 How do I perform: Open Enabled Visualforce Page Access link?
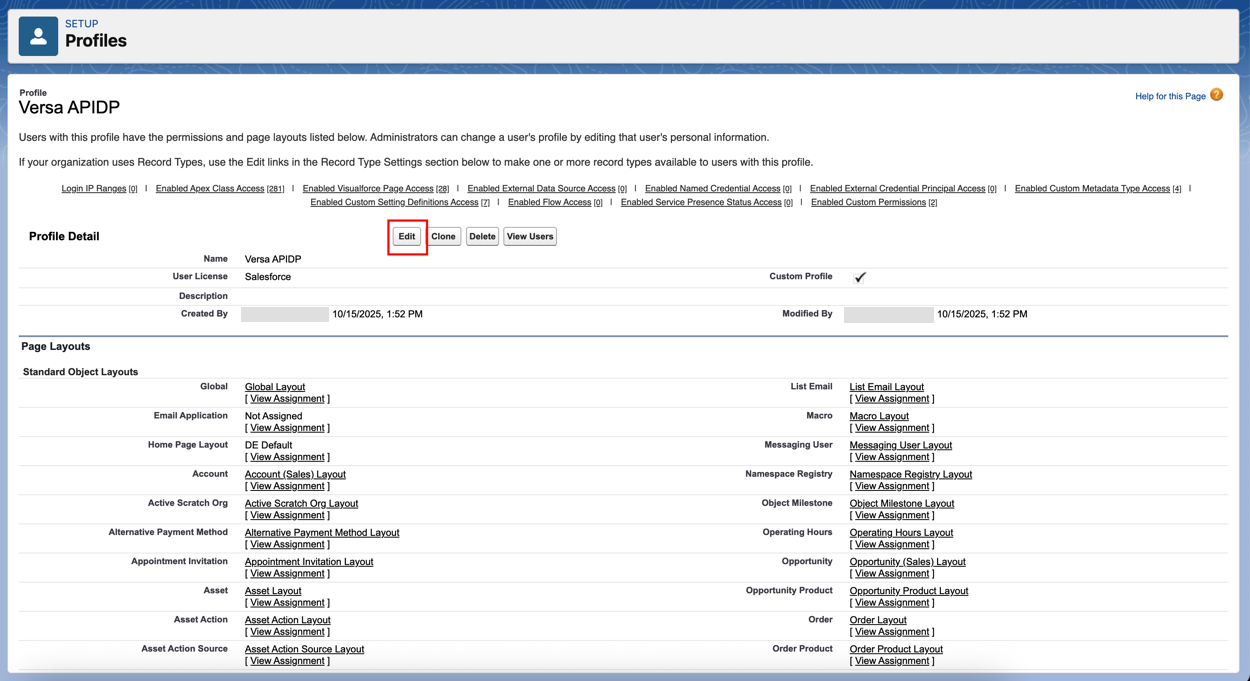click(367, 189)
